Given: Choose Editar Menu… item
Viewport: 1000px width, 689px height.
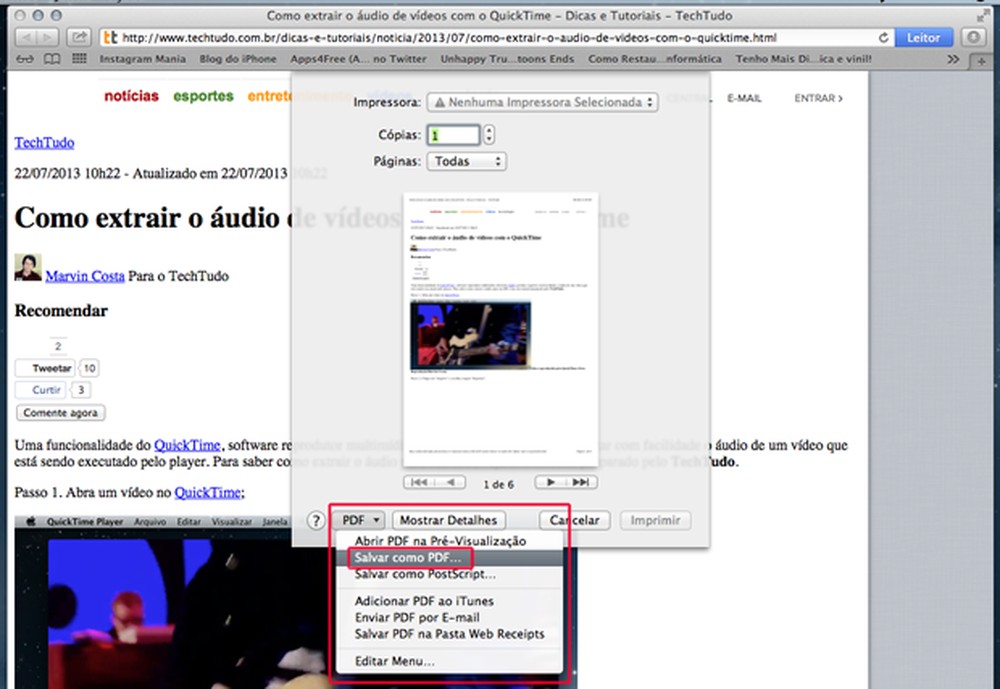Looking at the screenshot, I should pyautogui.click(x=449, y=661).
